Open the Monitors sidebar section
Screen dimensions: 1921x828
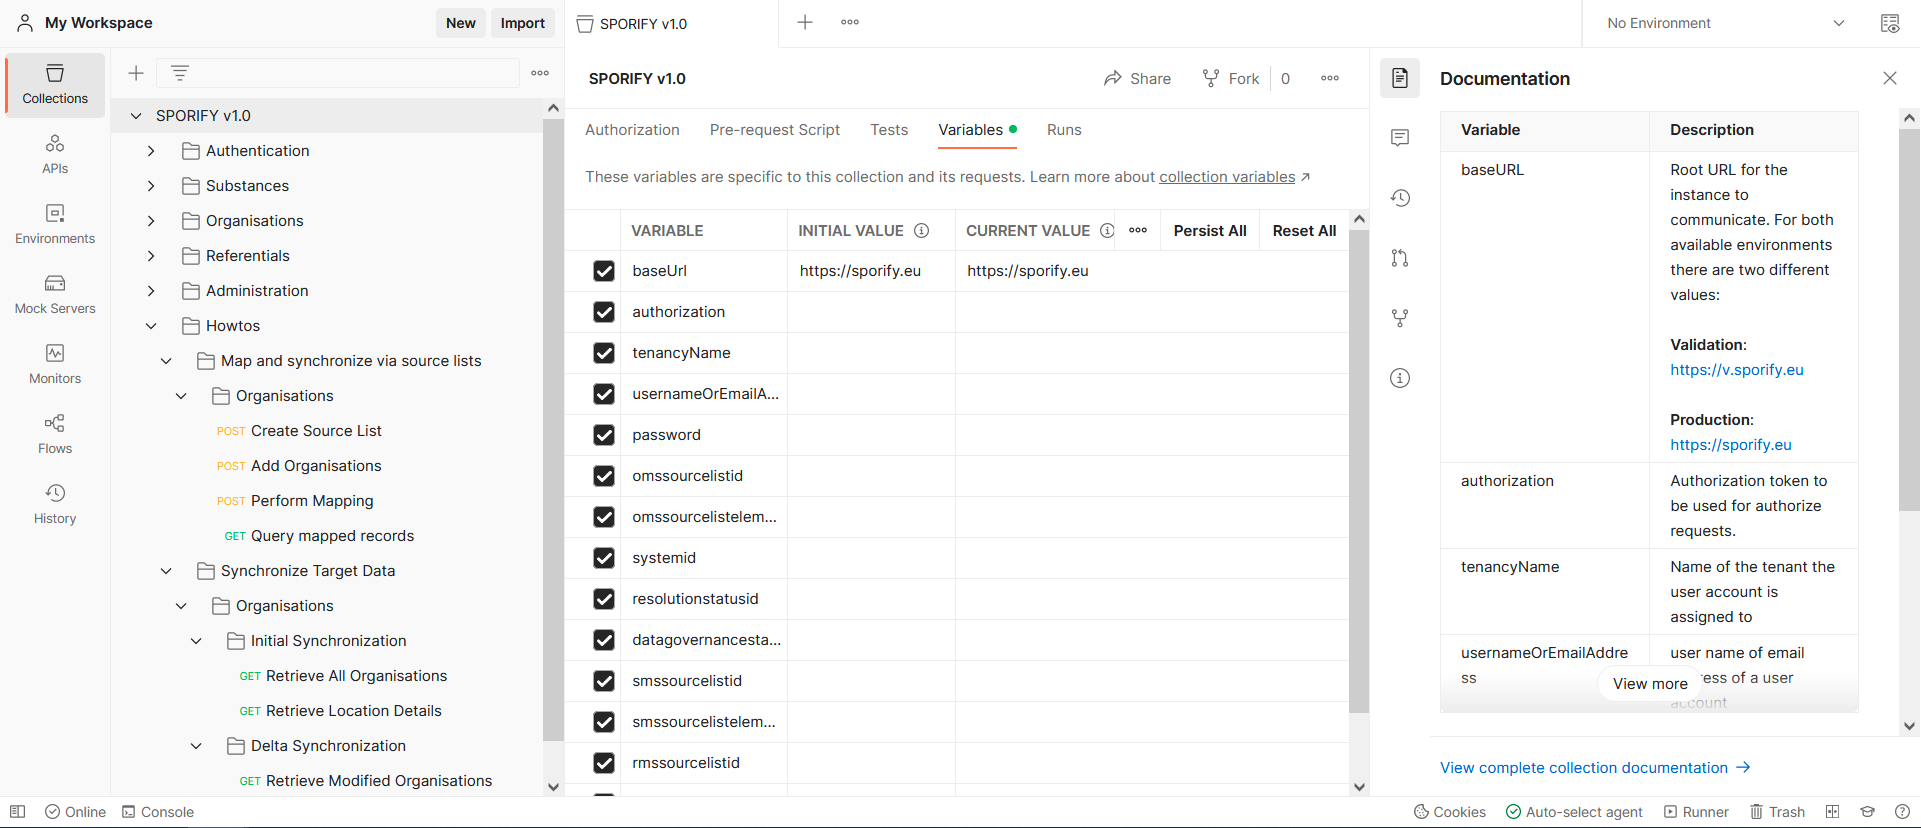coord(55,364)
